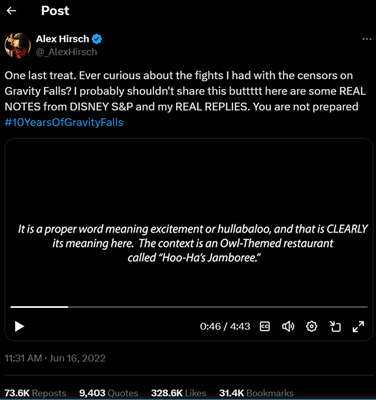
Task: Open video settings gear
Action: (x=311, y=326)
